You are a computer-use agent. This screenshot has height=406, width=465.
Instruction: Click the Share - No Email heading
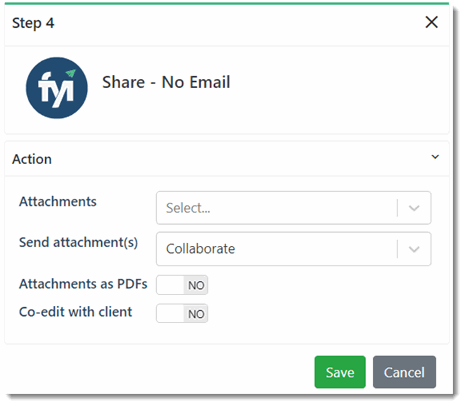pyautogui.click(x=166, y=82)
